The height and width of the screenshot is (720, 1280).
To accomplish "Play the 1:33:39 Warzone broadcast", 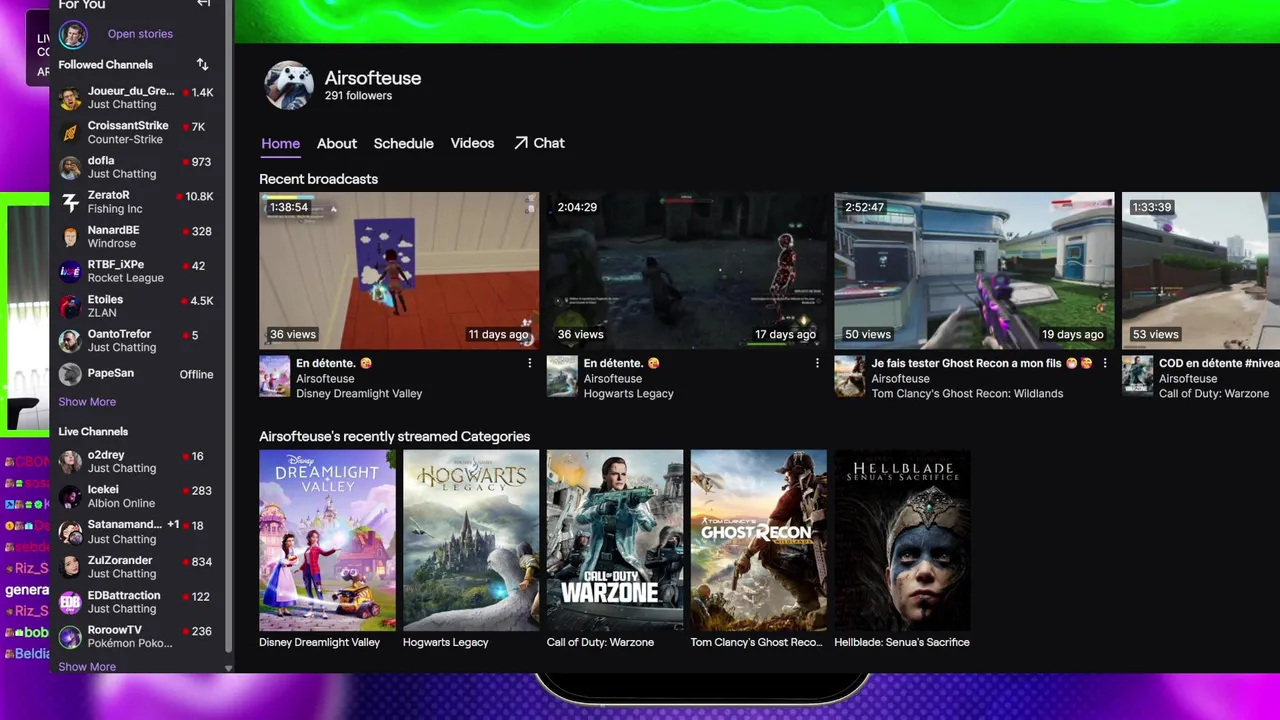I will [1201, 271].
